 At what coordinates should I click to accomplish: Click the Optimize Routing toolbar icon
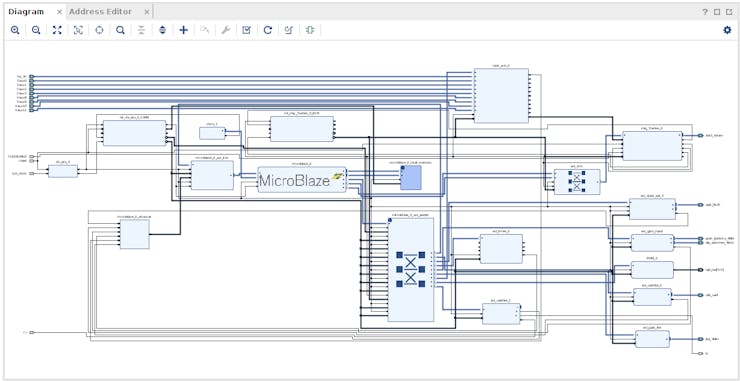(x=288, y=30)
